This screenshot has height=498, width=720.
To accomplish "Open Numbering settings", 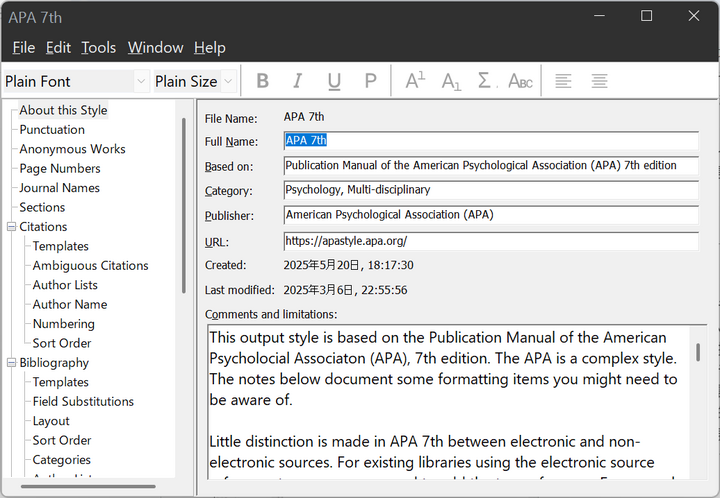I will point(64,324).
